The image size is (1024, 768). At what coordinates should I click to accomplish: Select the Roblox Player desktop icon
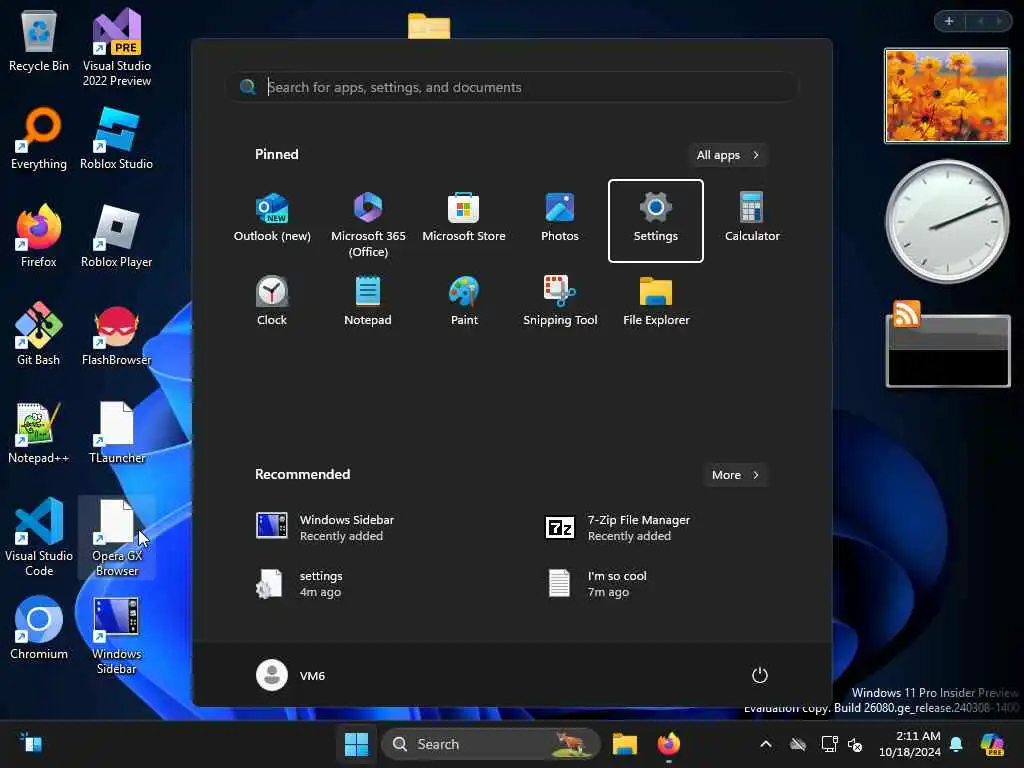pyautogui.click(x=116, y=236)
